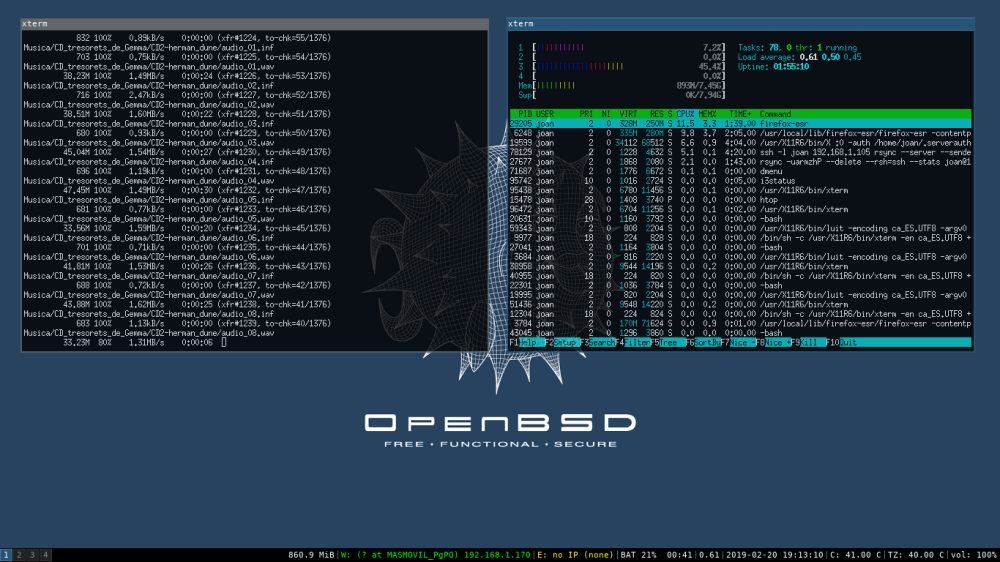Image resolution: width=1000 pixels, height=562 pixels.
Task: Click the TIME+ column header
Action: coord(740,114)
